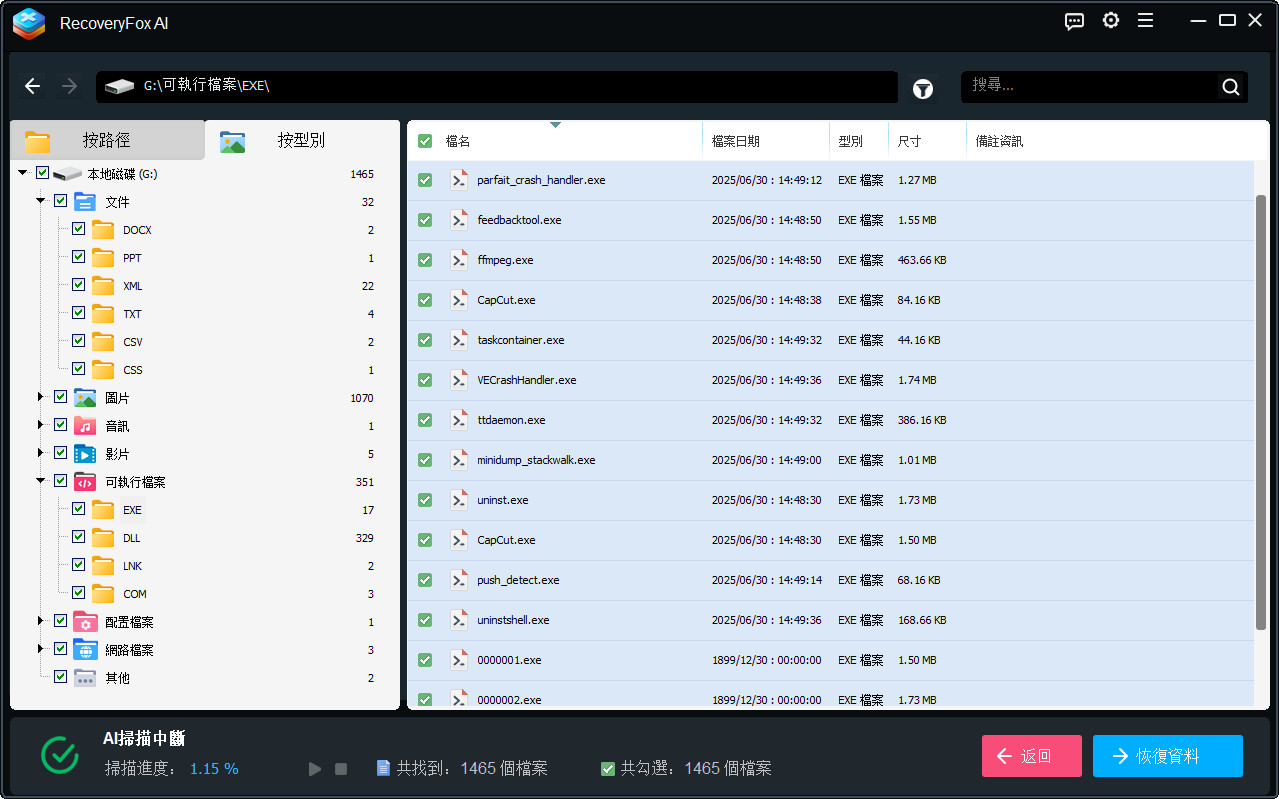This screenshot has width=1279, height=799.
Task: Stop the AI scan with the stop icon
Action: pyautogui.click(x=341, y=768)
